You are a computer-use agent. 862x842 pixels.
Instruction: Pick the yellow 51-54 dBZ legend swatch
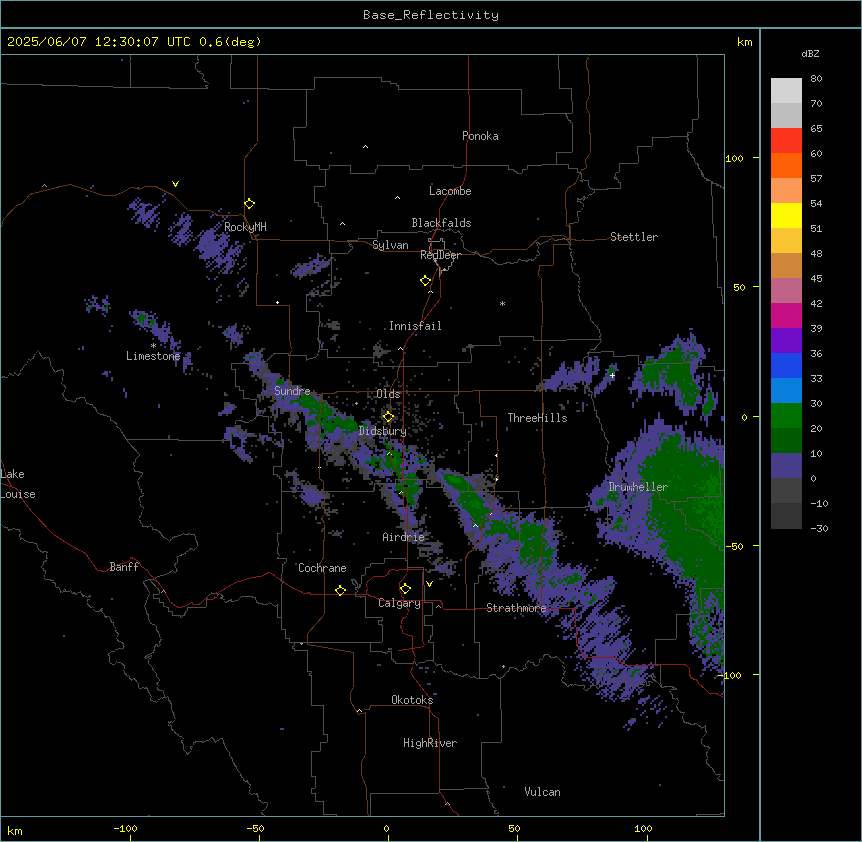click(786, 215)
